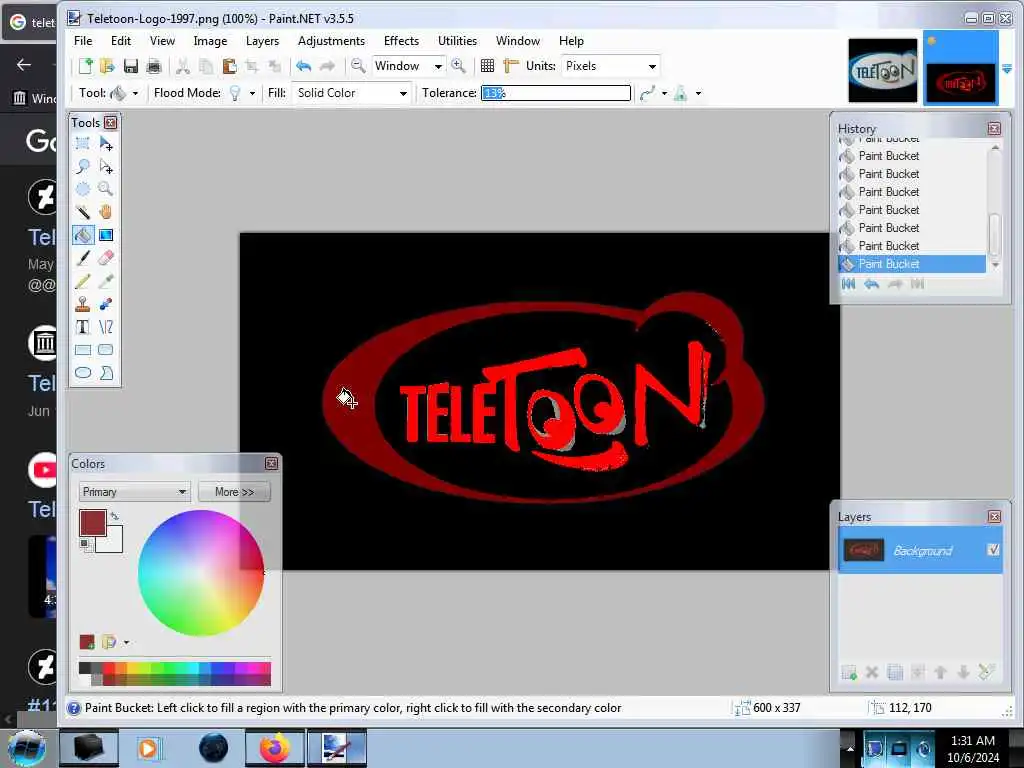
Task: Swap primary and secondary colors arrow
Action: (115, 516)
